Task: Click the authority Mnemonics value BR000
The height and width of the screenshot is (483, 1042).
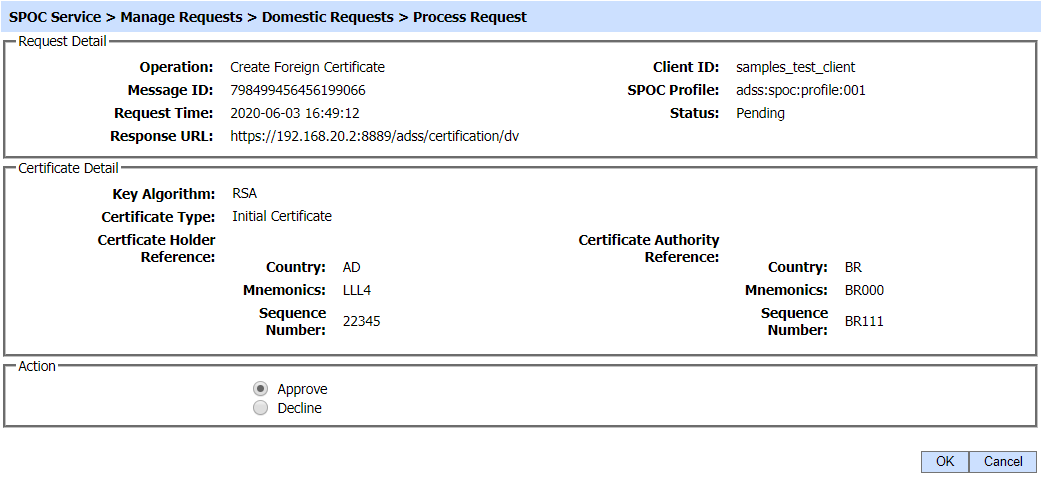Action: tap(864, 290)
